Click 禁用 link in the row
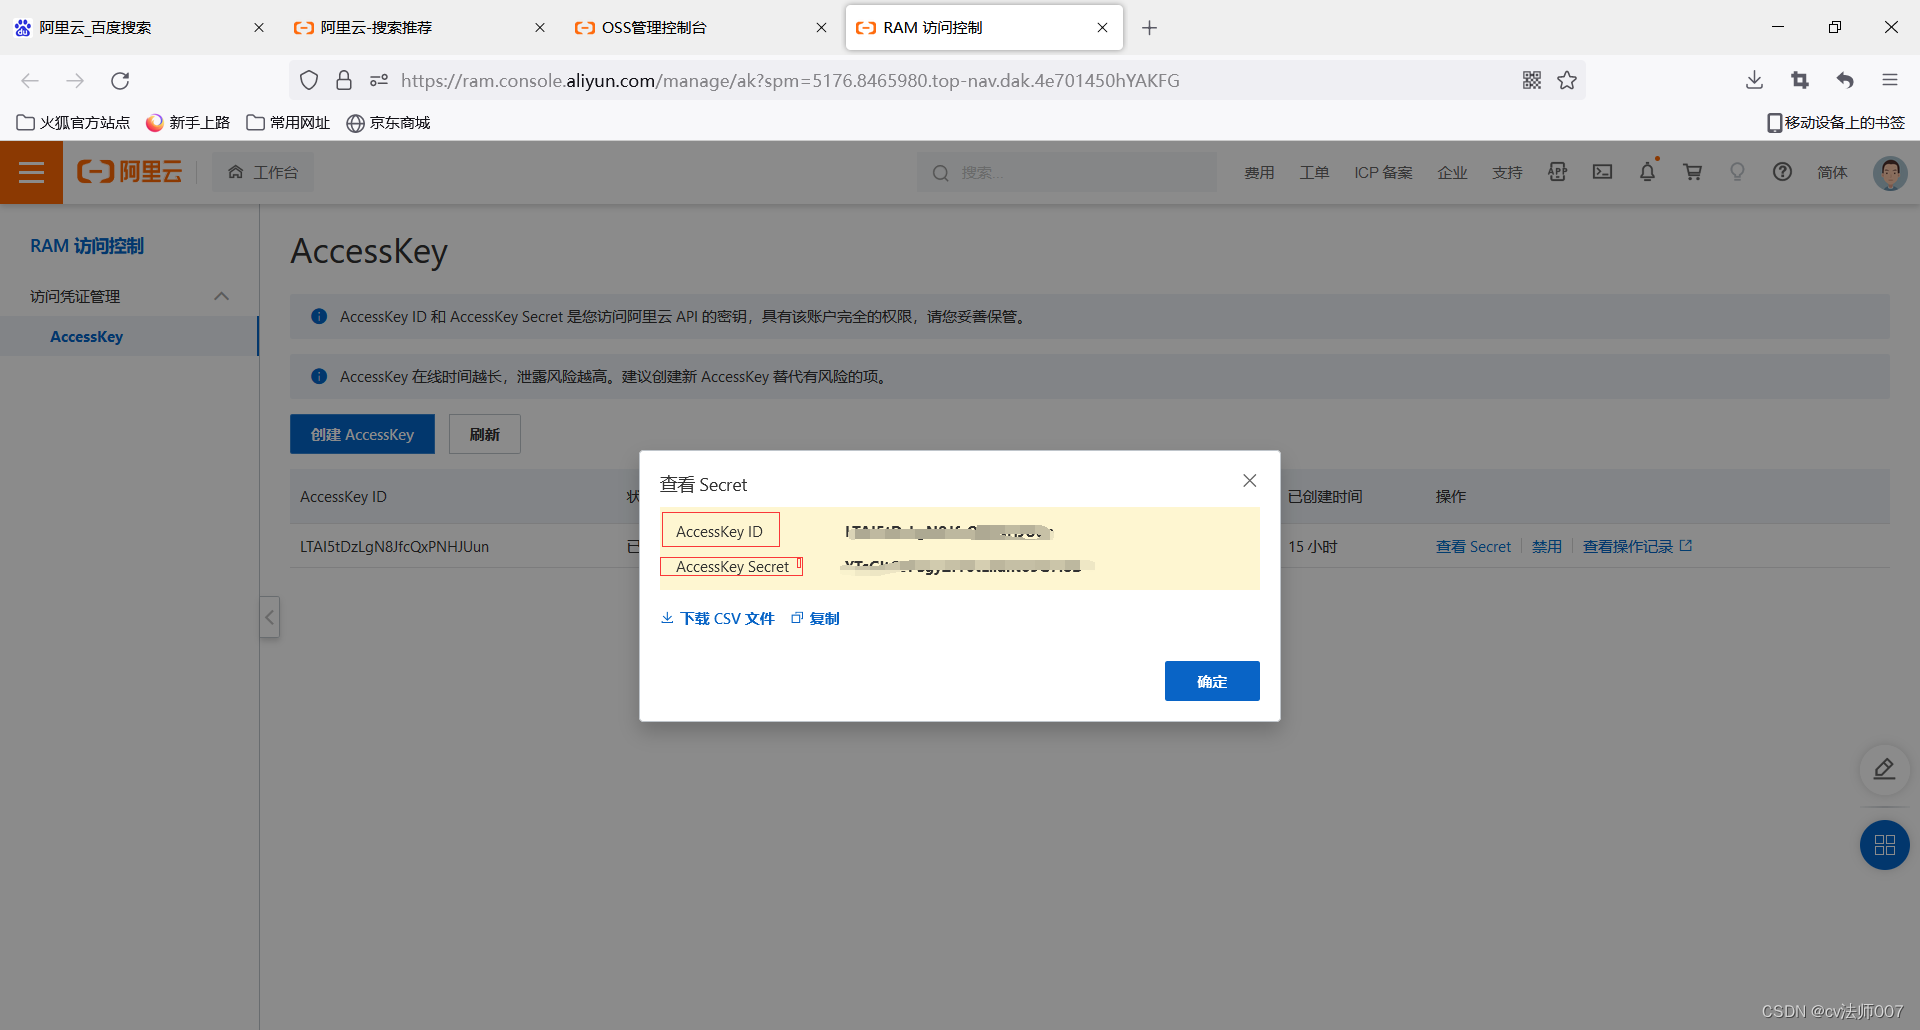Image resolution: width=1920 pixels, height=1030 pixels. coord(1546,547)
